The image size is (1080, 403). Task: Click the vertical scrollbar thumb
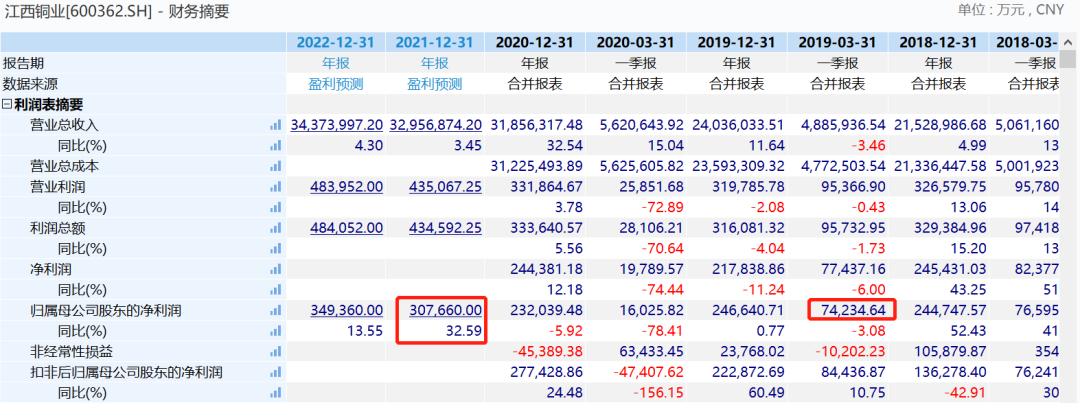[x=1069, y=61]
